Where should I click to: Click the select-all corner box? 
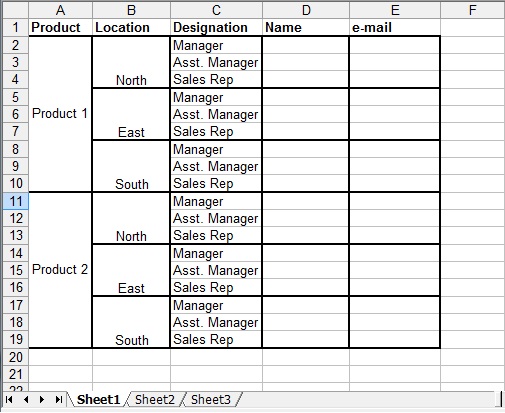[x=15, y=10]
